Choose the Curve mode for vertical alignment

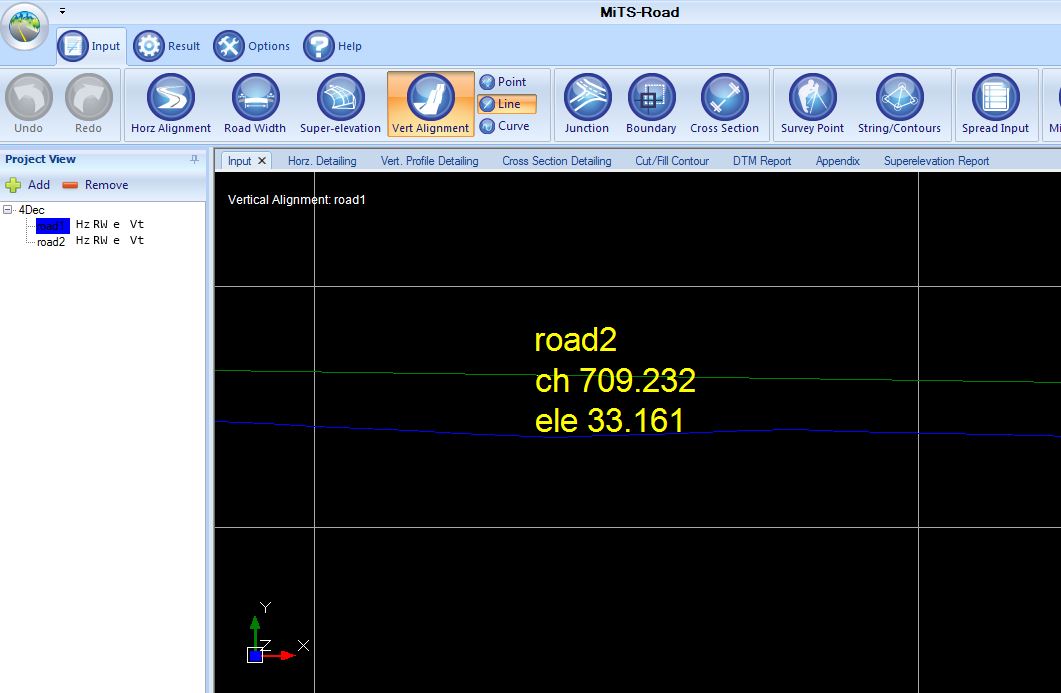(x=504, y=126)
